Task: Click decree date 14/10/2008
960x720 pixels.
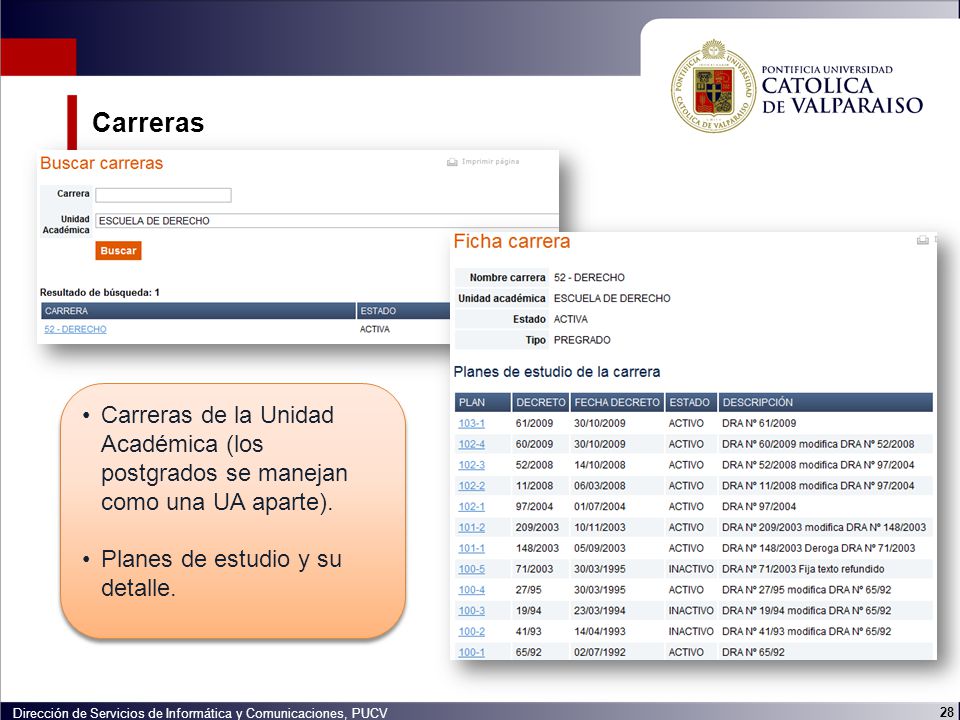Action: 599,465
